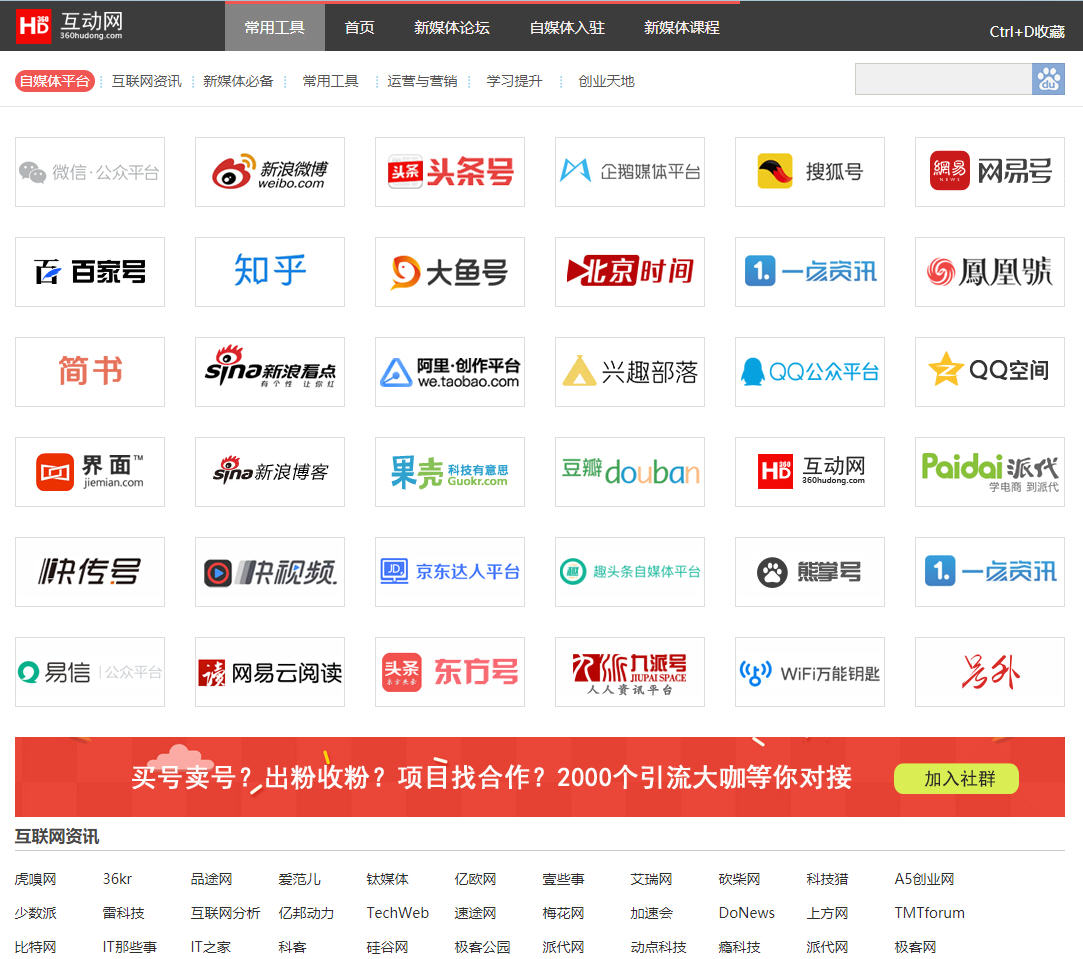
Task: Open the Paidai 派代 tile
Action: (x=990, y=472)
